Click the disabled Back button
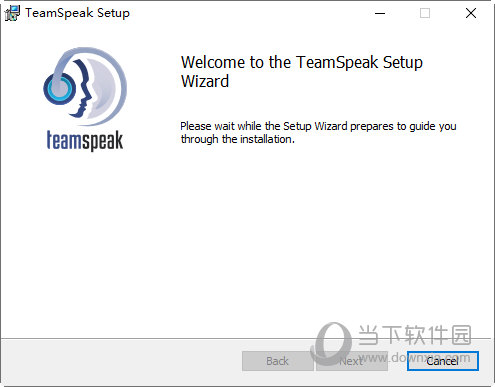 [277, 361]
